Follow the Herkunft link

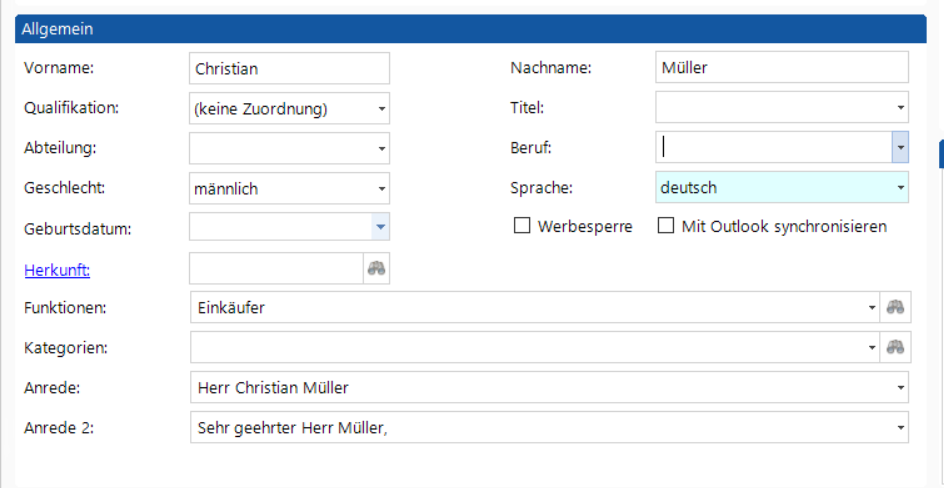point(57,271)
